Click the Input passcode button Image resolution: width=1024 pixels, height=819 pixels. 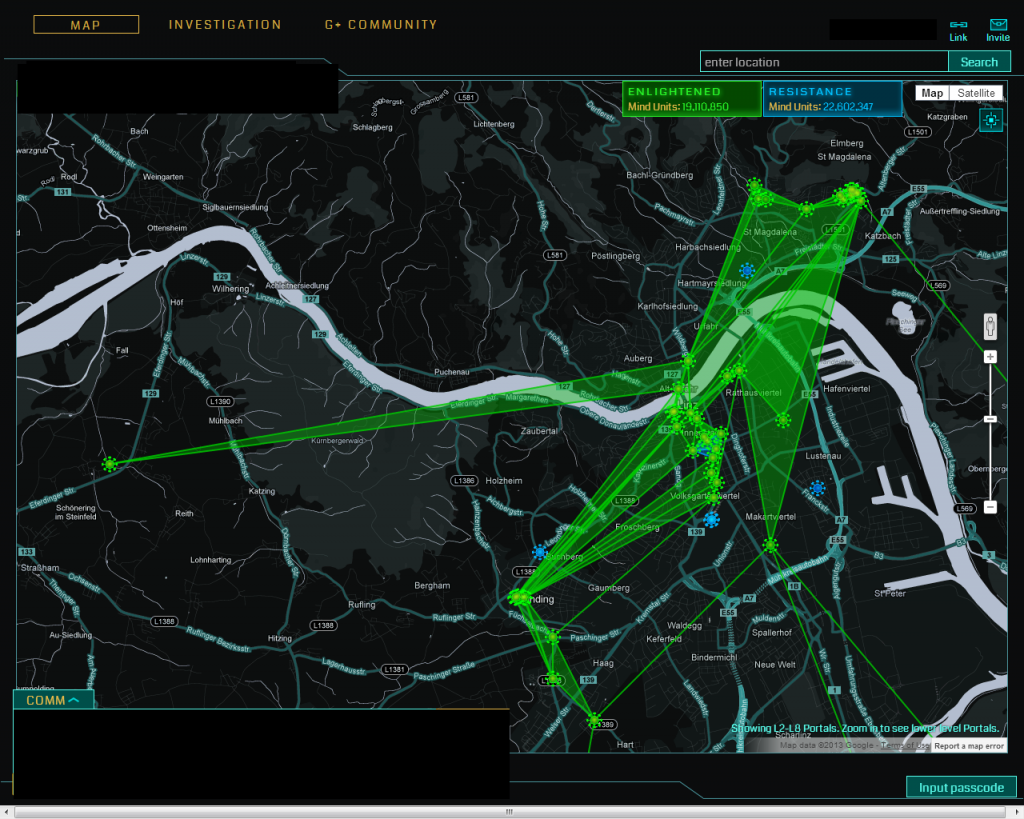[x=961, y=788]
